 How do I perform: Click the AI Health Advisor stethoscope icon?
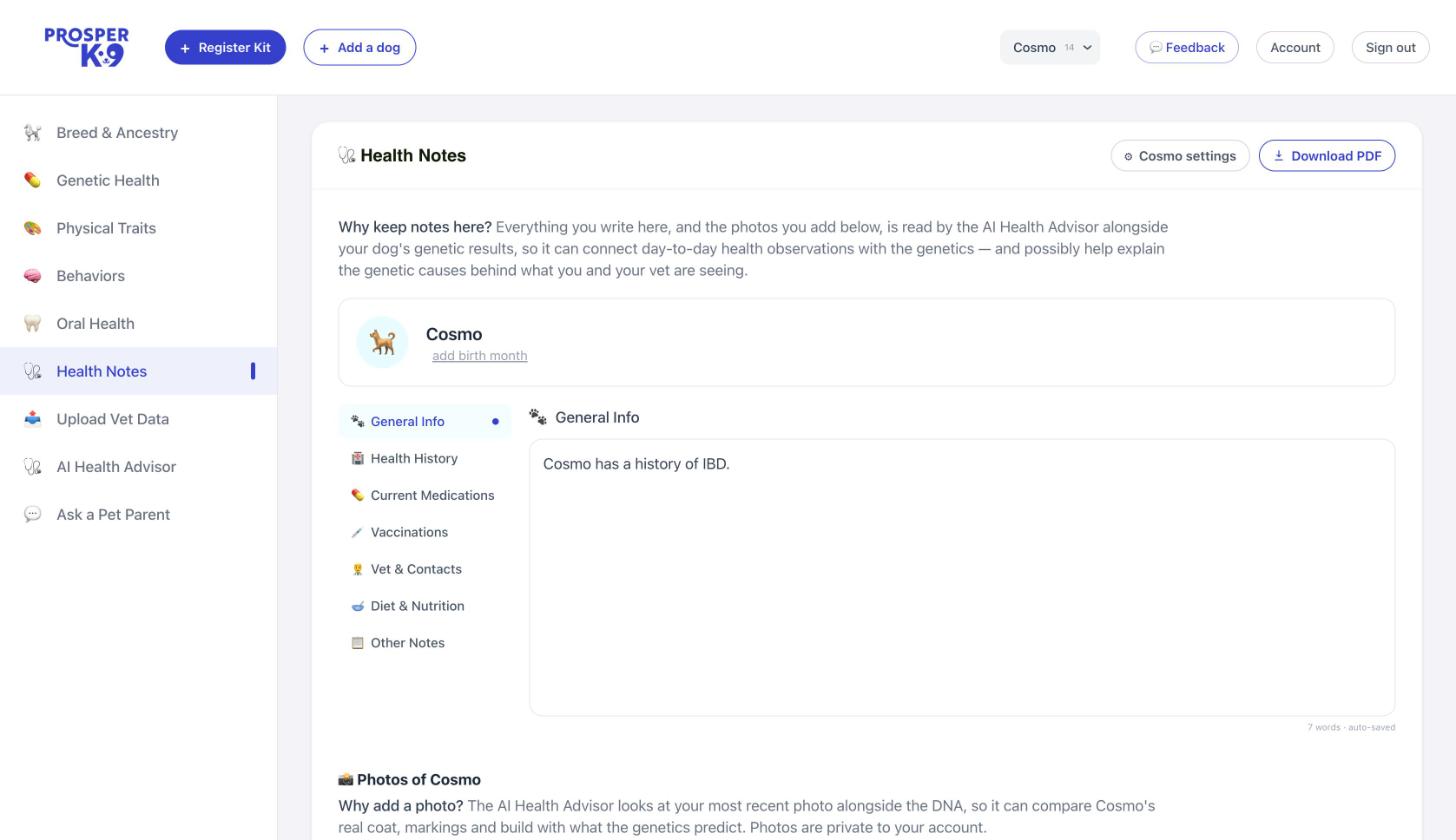pyautogui.click(x=33, y=467)
